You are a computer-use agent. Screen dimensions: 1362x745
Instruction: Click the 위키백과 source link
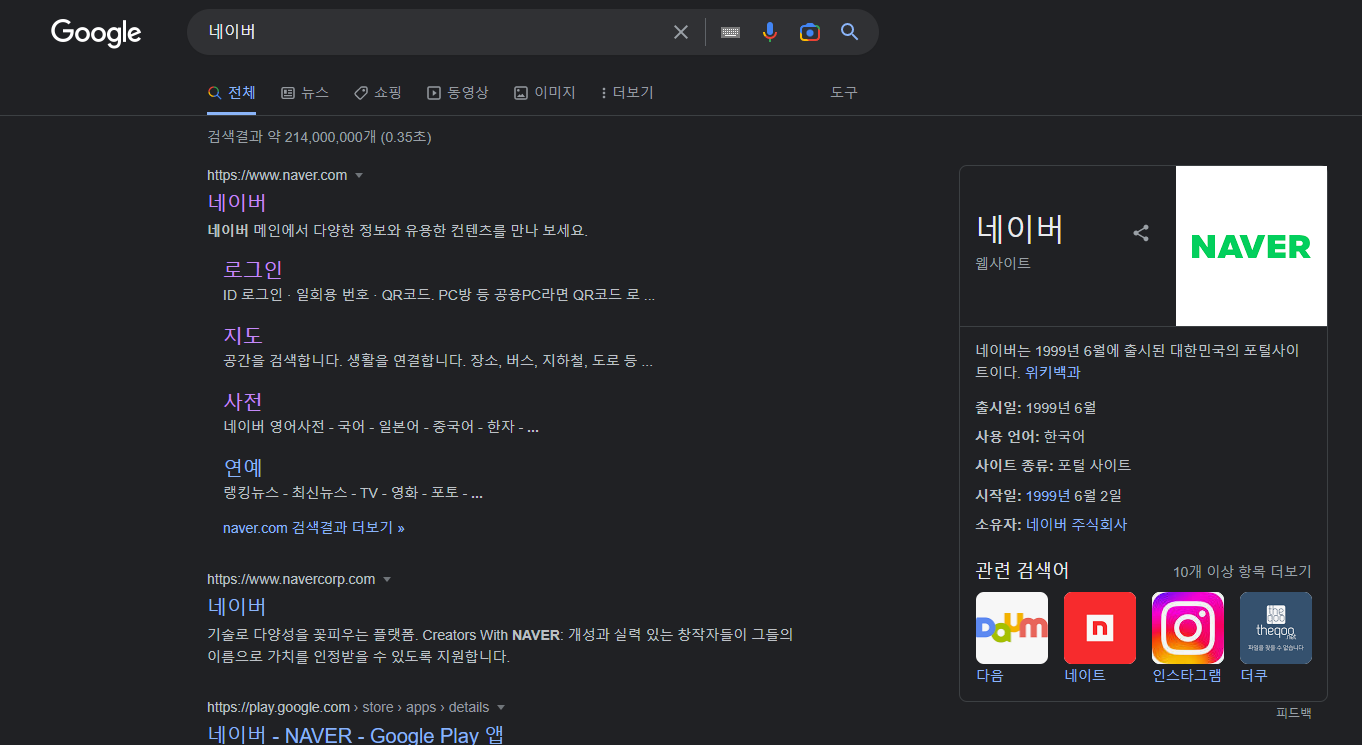tap(1053, 372)
